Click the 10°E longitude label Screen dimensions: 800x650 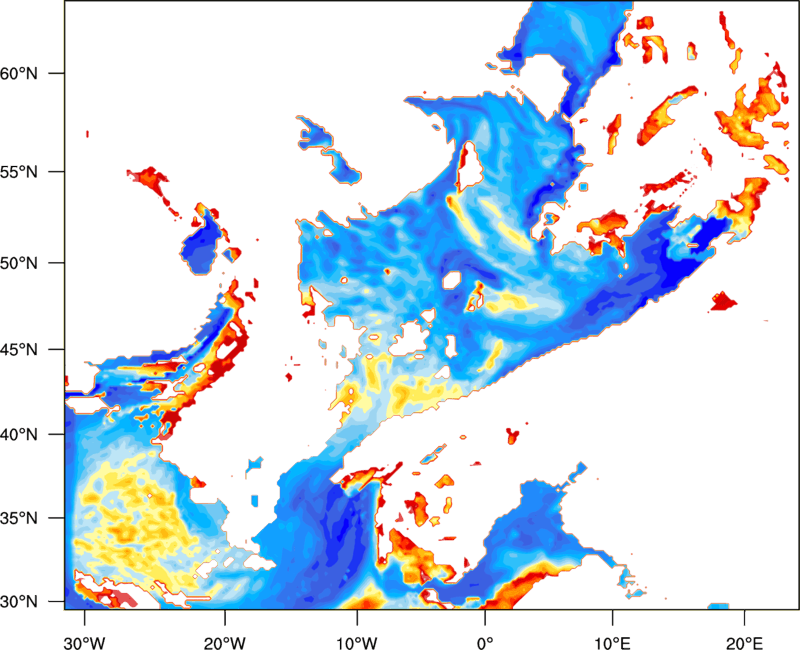point(612,643)
